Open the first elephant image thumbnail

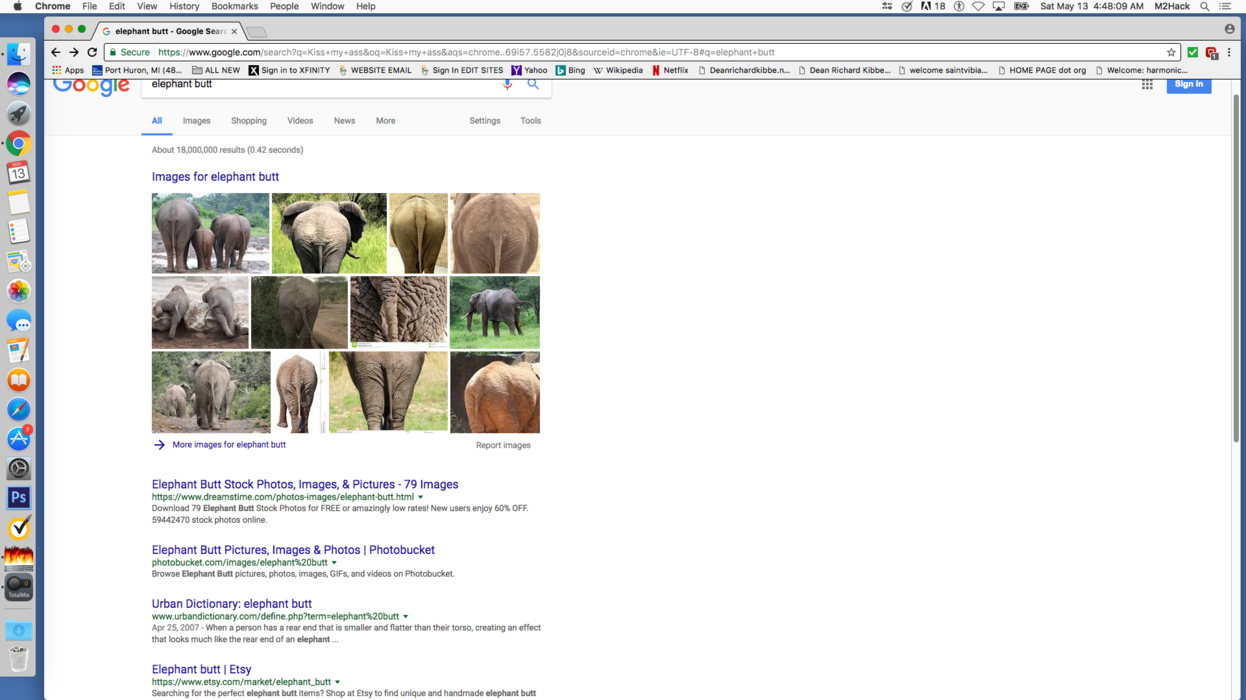pyautogui.click(x=210, y=233)
